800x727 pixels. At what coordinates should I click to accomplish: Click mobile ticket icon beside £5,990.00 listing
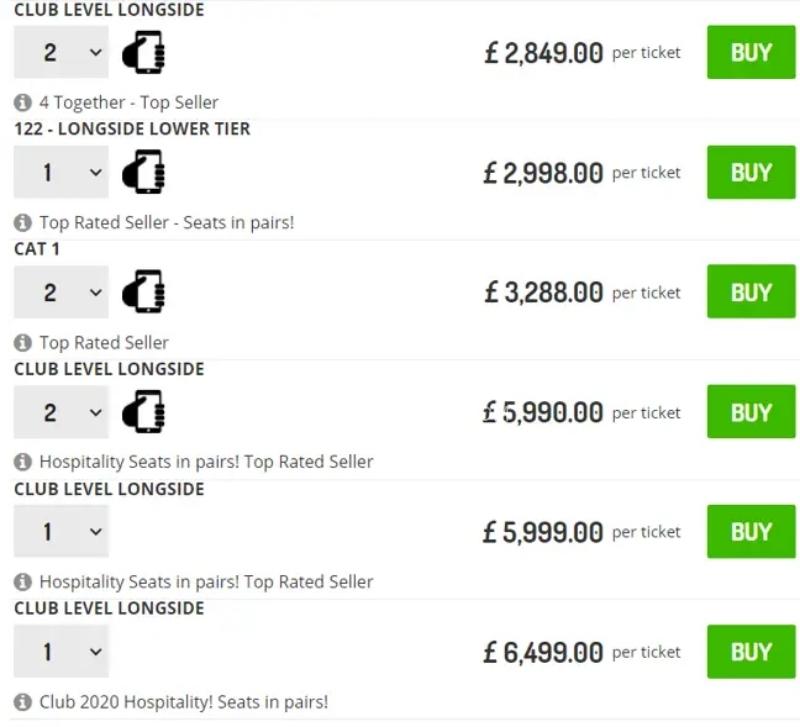pyautogui.click(x=143, y=412)
